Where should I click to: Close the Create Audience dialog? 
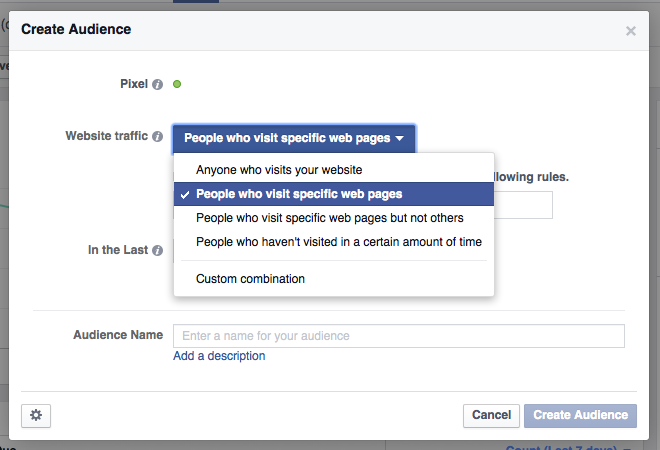(631, 31)
